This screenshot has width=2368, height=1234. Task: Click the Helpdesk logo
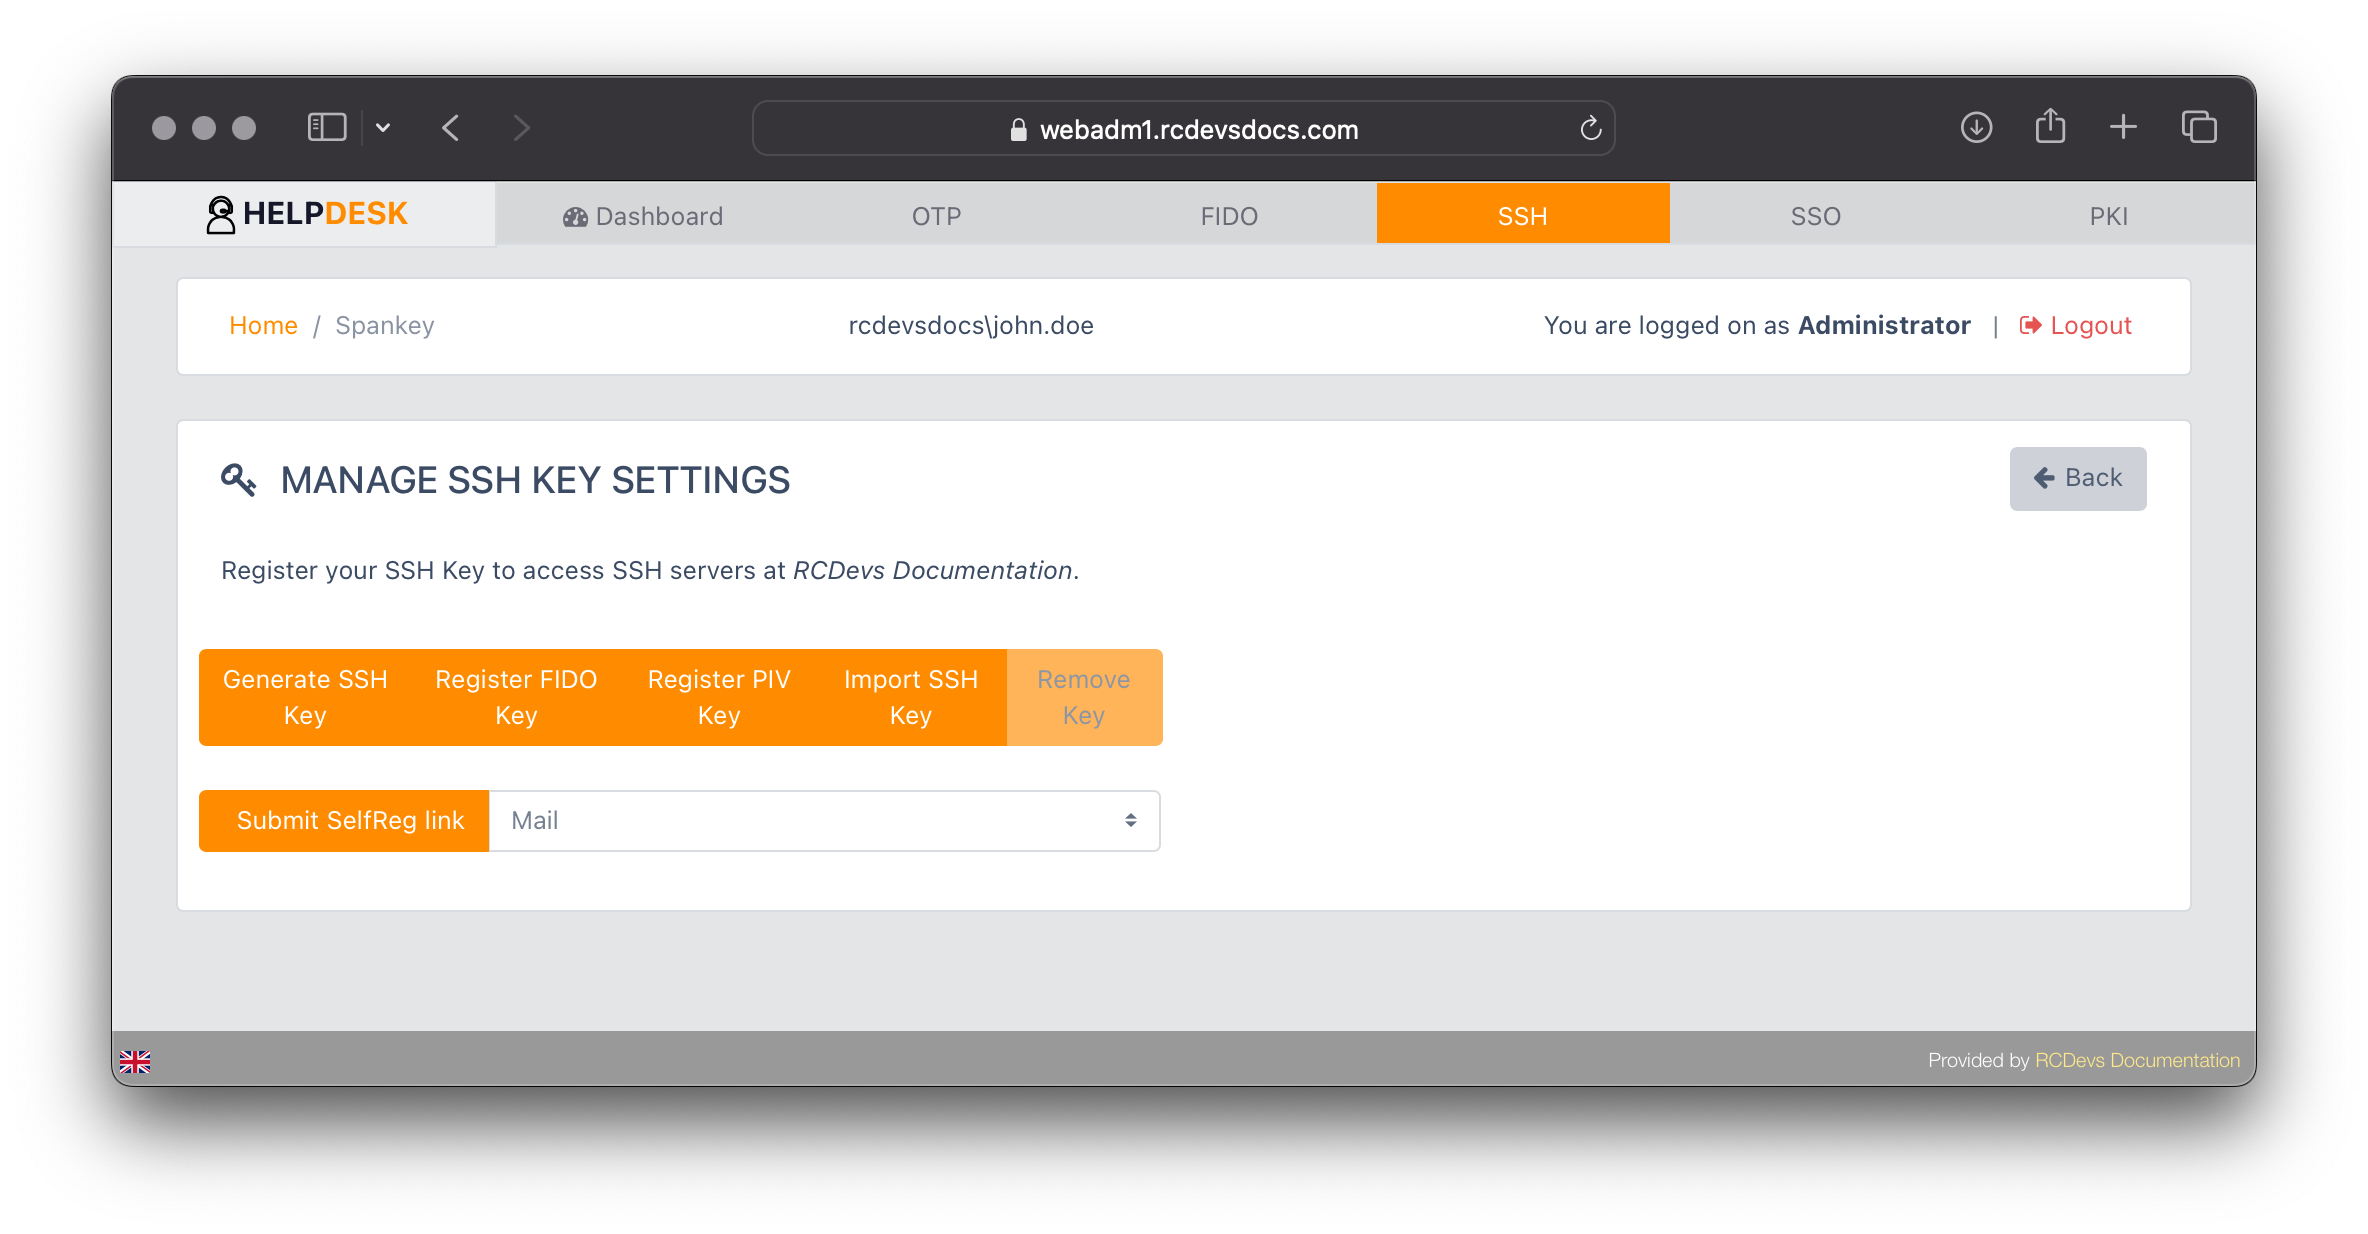coord(306,214)
